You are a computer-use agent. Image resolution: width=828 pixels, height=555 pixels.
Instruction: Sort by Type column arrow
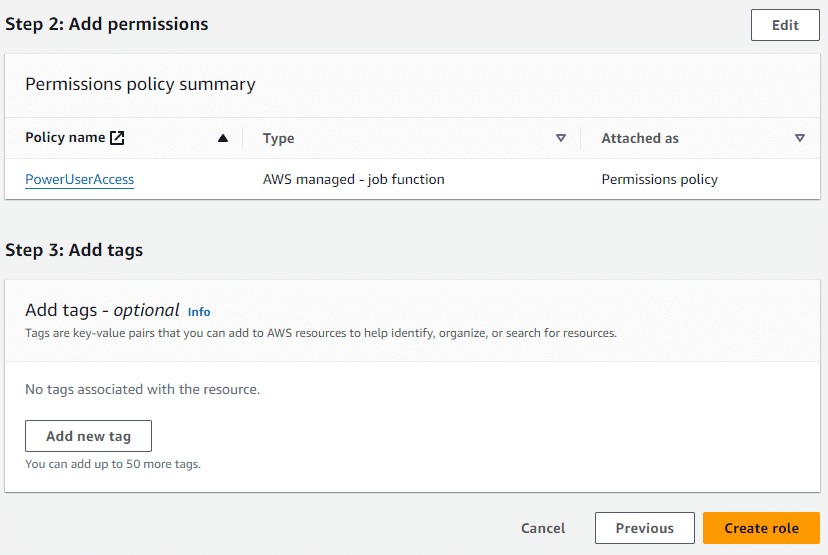[x=561, y=138]
